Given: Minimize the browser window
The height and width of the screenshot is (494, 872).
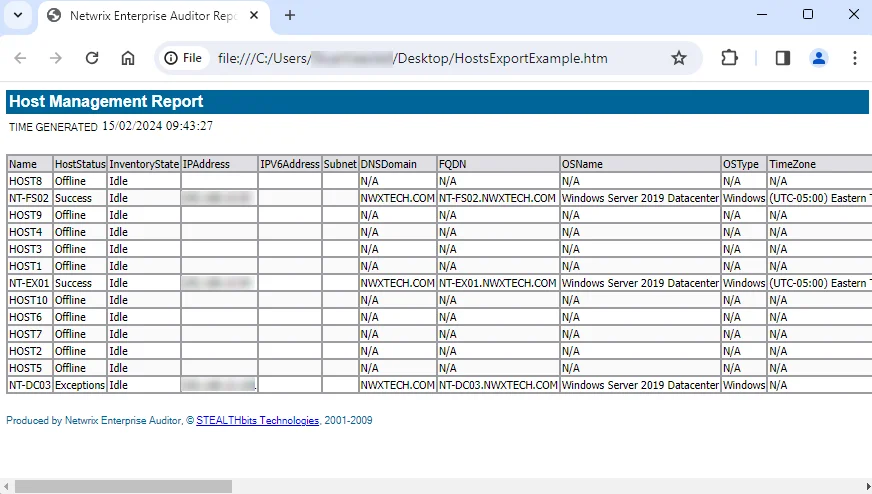Looking at the screenshot, I should pos(762,15).
